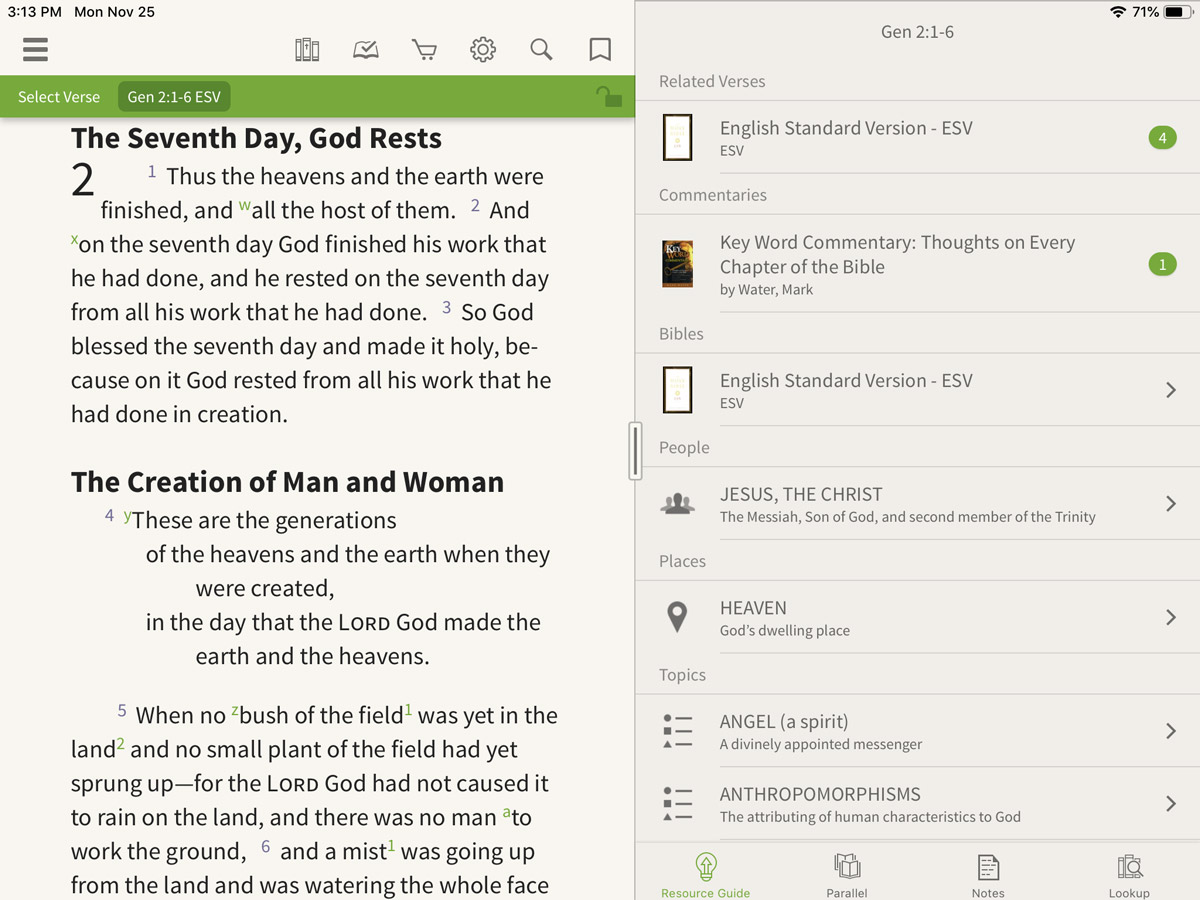Tap the 3:13 PM clock in status bar

point(34,12)
